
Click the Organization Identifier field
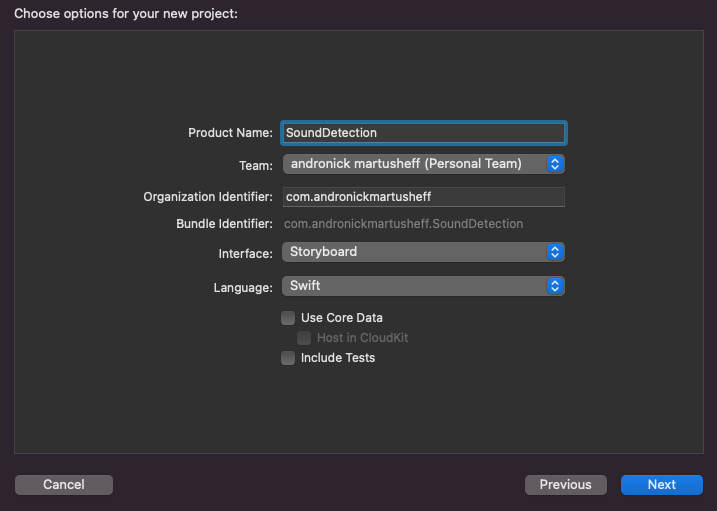(x=423, y=197)
